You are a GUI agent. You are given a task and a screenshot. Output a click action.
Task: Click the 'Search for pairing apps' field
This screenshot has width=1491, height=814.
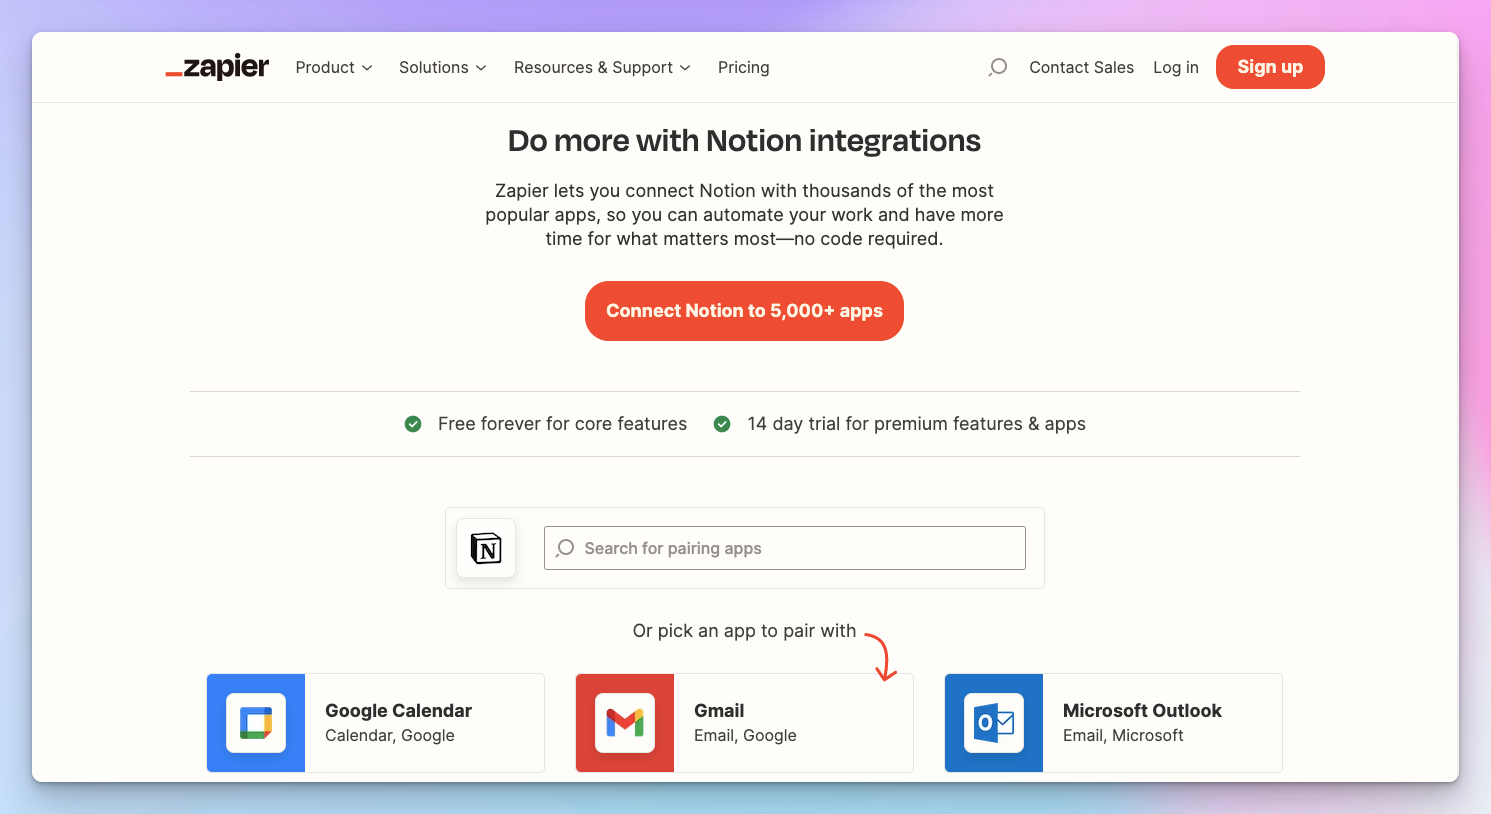(784, 548)
